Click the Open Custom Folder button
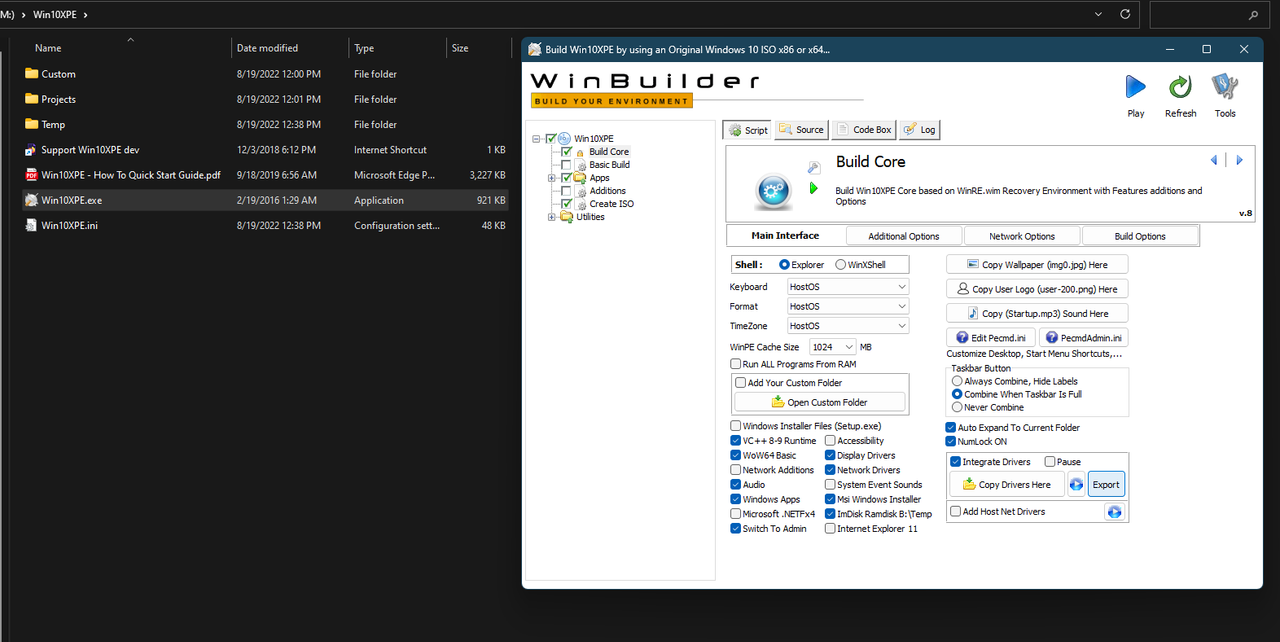This screenshot has width=1280, height=642. pos(819,402)
